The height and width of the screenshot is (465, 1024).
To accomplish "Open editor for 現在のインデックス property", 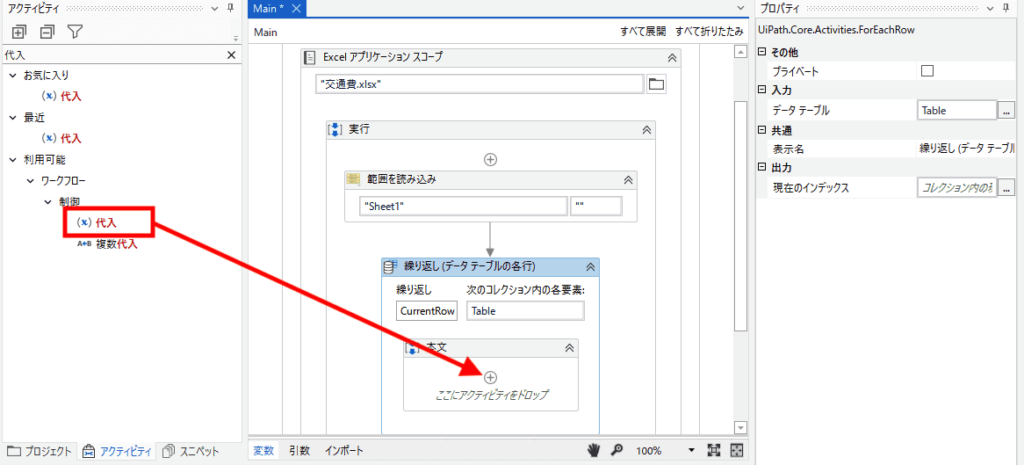I will coord(1006,188).
